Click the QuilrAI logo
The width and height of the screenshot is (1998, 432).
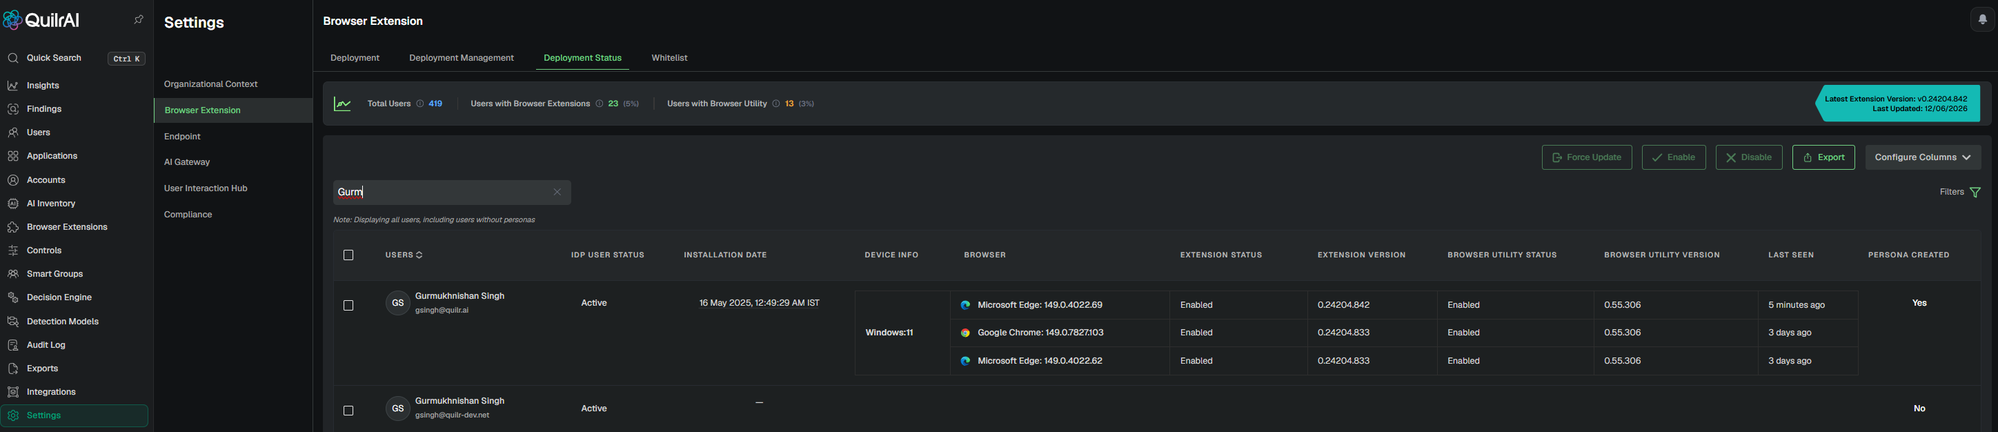[42, 20]
